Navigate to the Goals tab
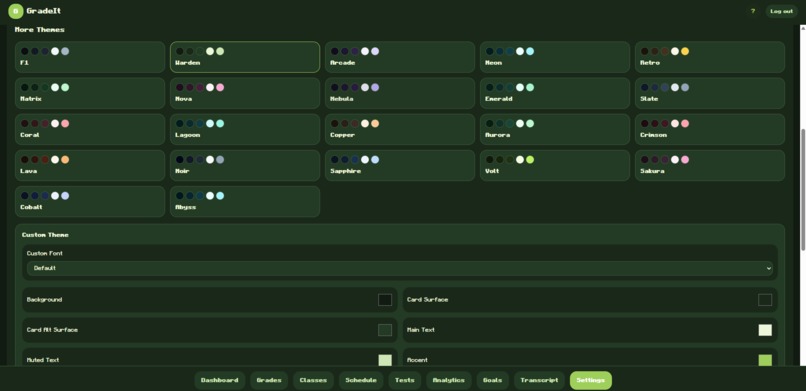 [492, 380]
